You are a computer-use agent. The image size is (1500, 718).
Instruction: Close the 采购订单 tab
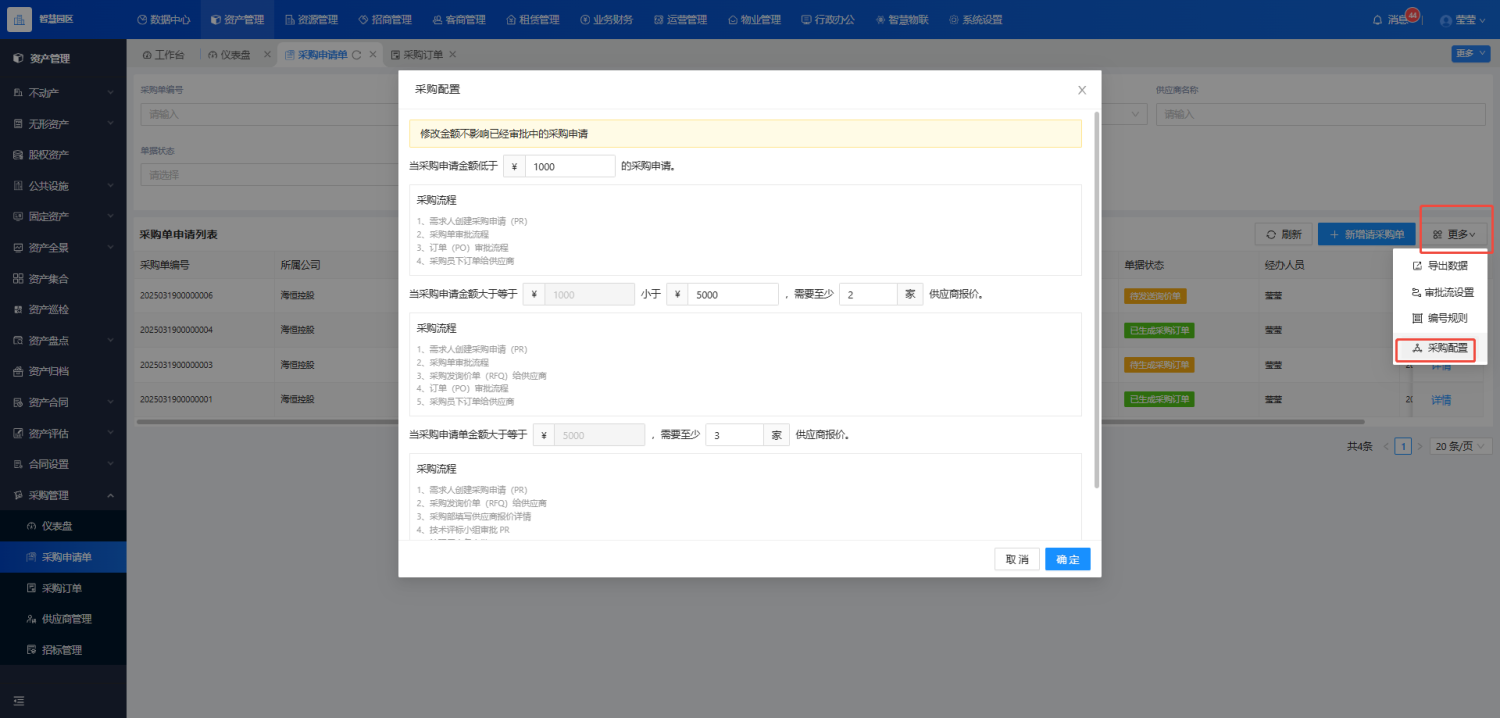pyautogui.click(x=452, y=55)
